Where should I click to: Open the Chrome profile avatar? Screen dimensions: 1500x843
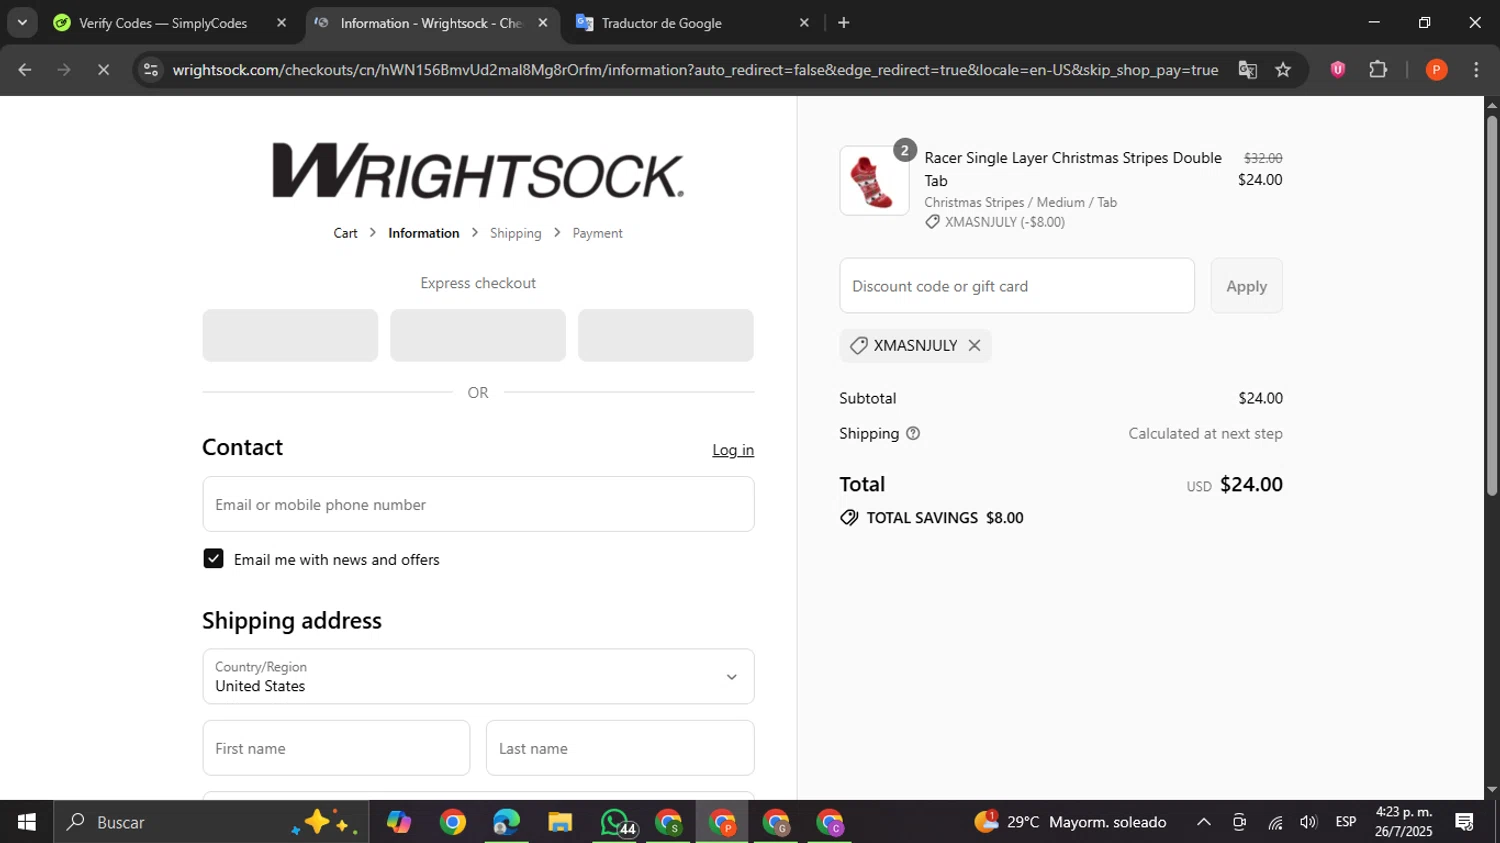coord(1436,70)
